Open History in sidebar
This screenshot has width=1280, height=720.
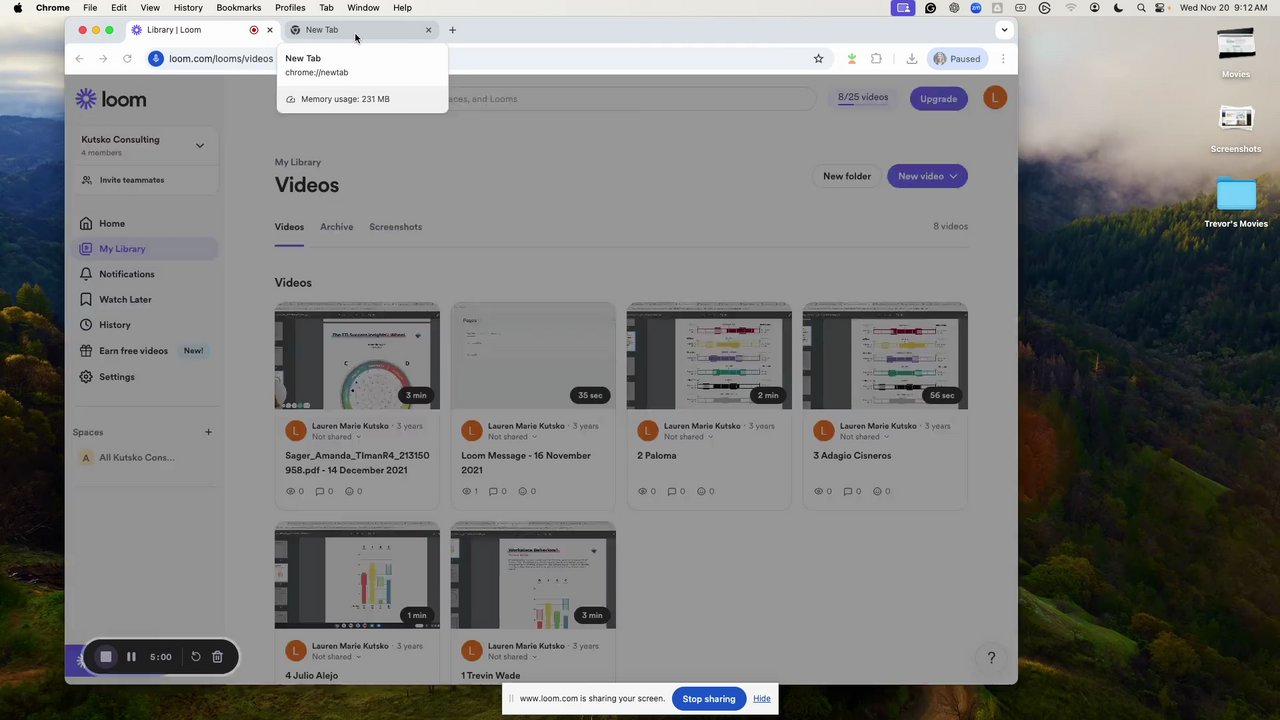[146, 325]
